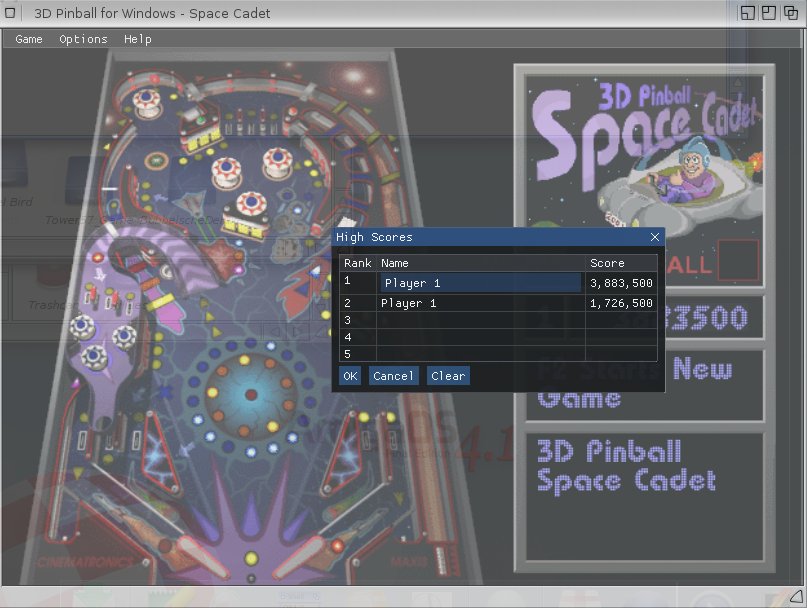Select rank 4 row number
The image size is (807, 608).
(x=347, y=337)
